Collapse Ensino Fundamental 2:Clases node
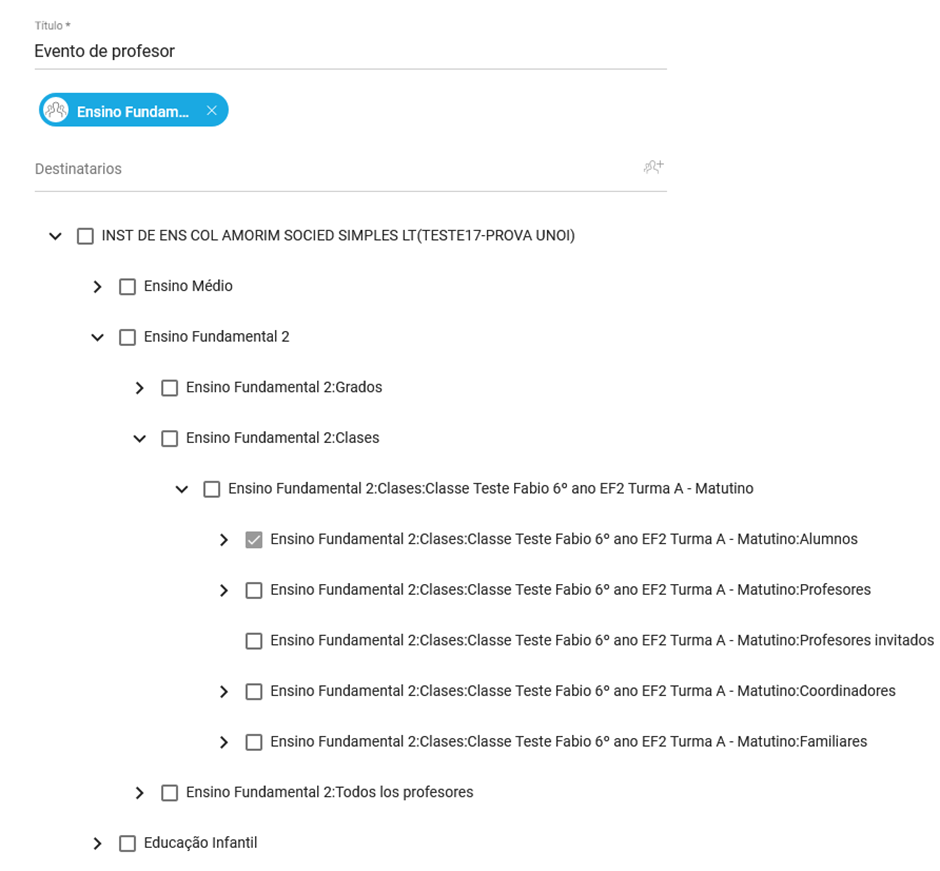This screenshot has width=940, height=871. (139, 439)
